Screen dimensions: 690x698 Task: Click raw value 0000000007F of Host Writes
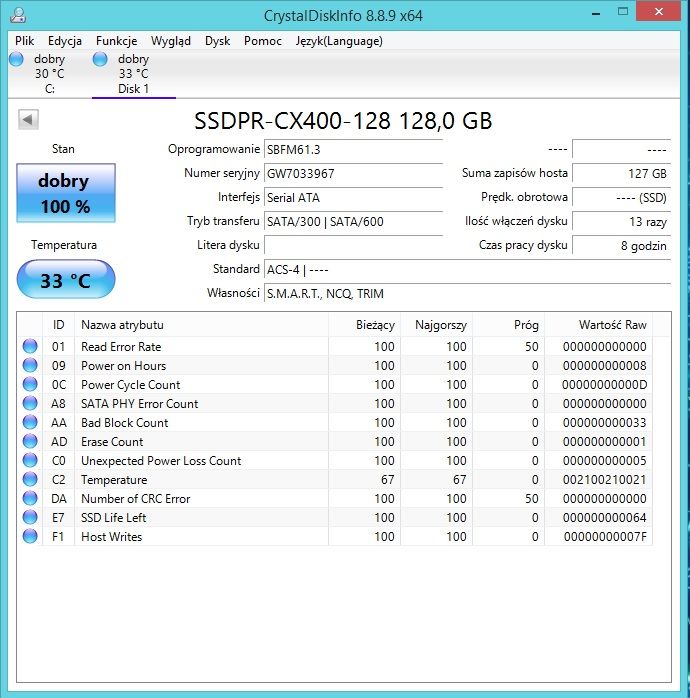(x=605, y=537)
